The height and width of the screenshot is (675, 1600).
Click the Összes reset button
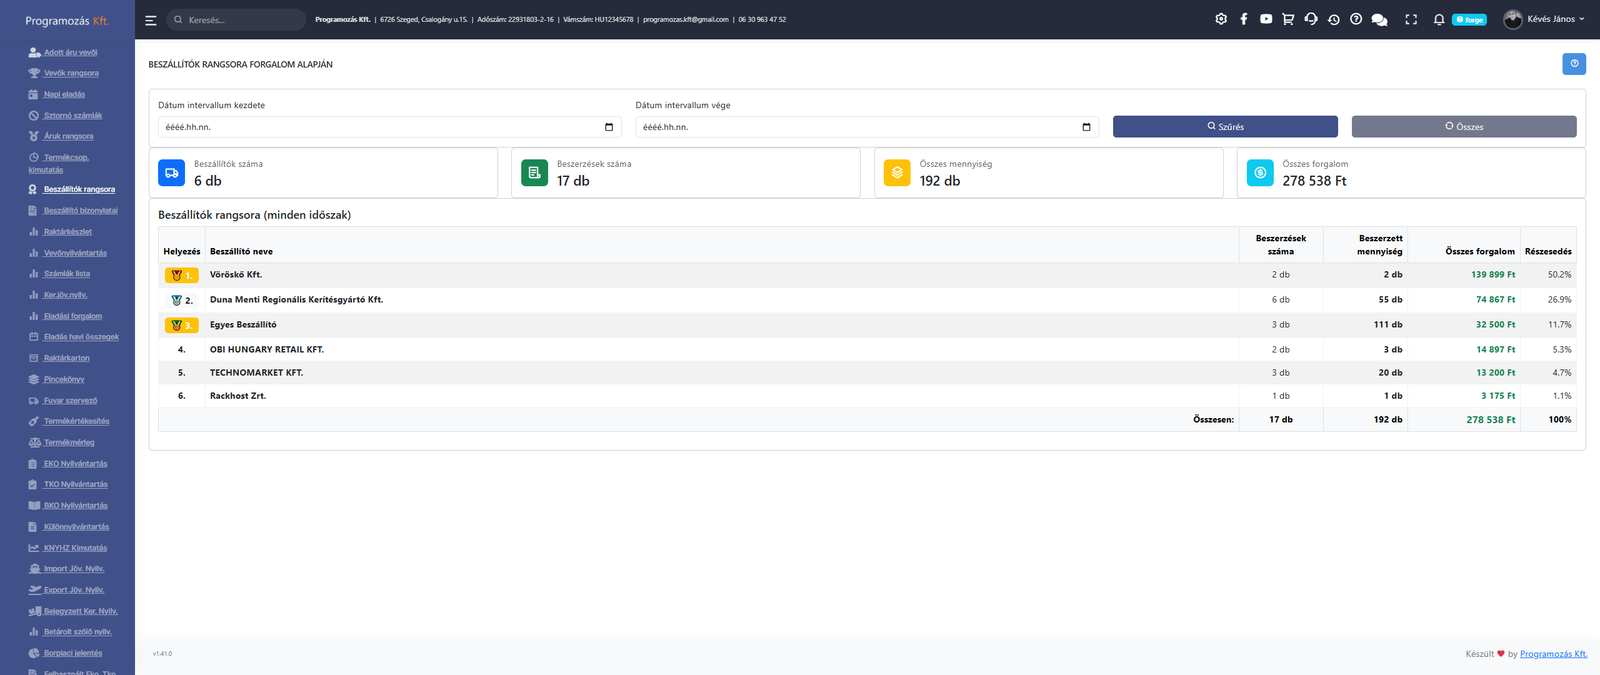coord(1464,127)
